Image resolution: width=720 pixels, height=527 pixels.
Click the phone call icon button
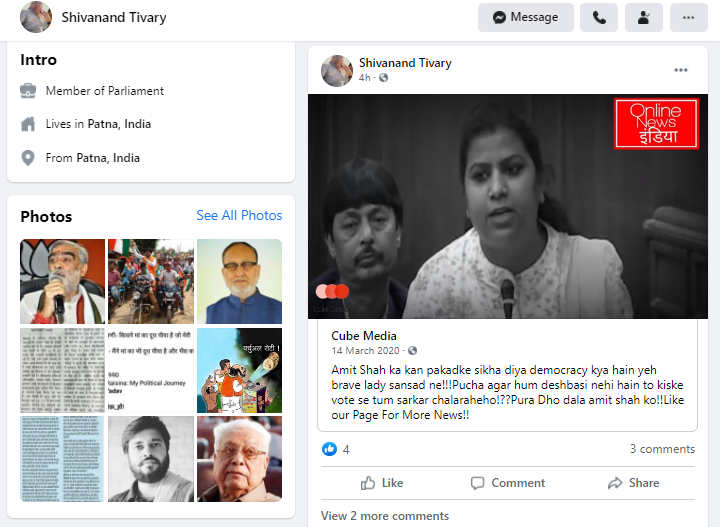(599, 17)
